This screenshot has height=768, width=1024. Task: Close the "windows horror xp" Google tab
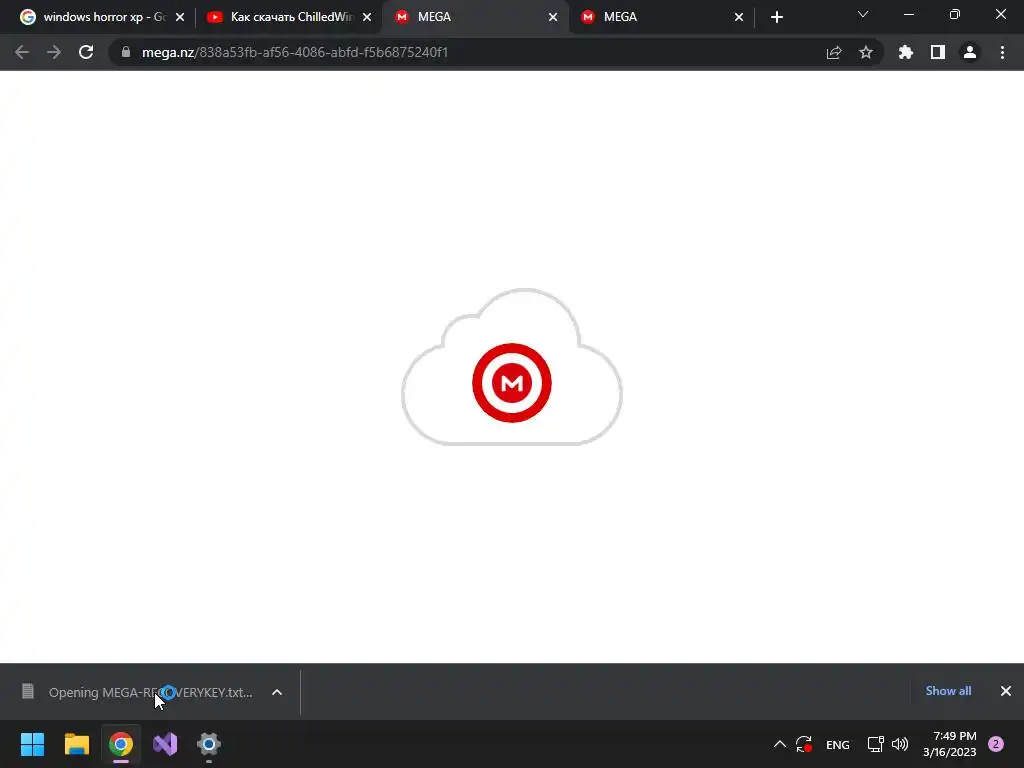pyautogui.click(x=180, y=17)
